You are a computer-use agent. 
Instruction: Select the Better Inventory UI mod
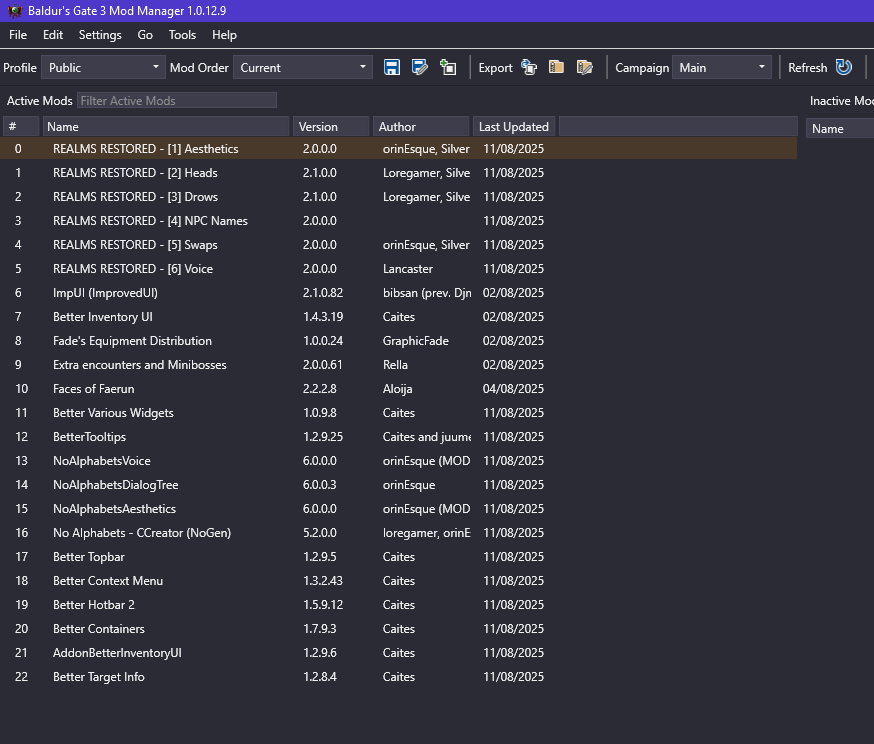[399, 317]
